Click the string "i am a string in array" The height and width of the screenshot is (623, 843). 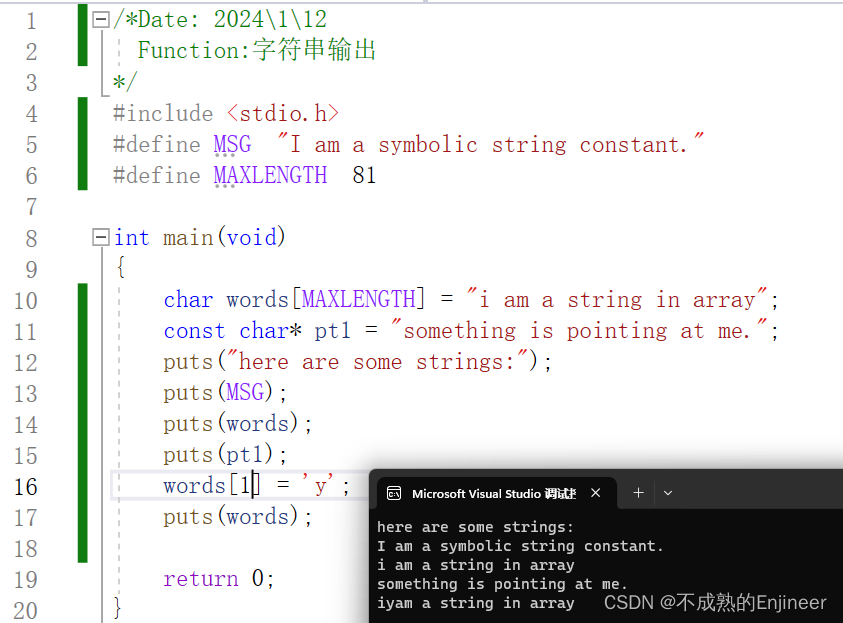pyautogui.click(x=617, y=299)
